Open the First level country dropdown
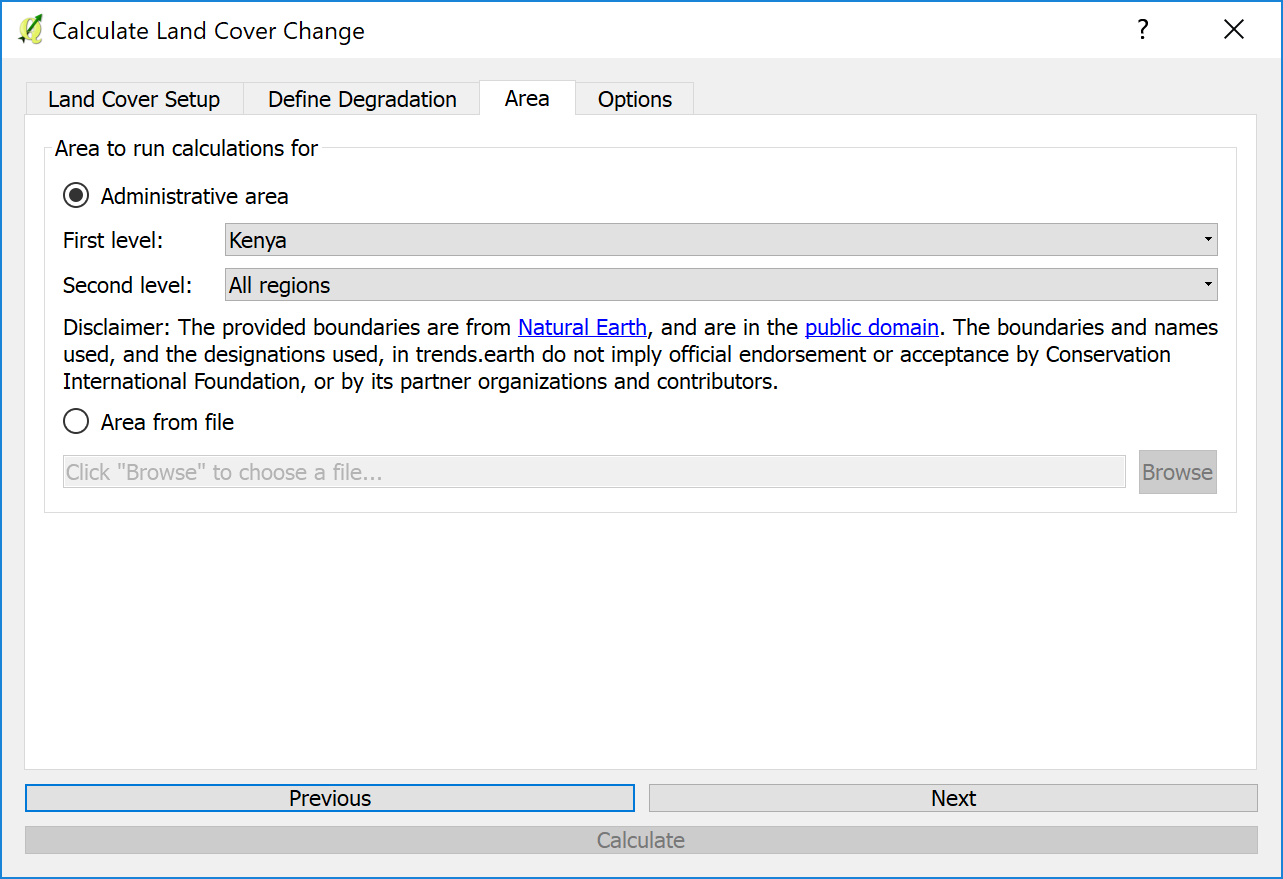 pyautogui.click(x=720, y=240)
